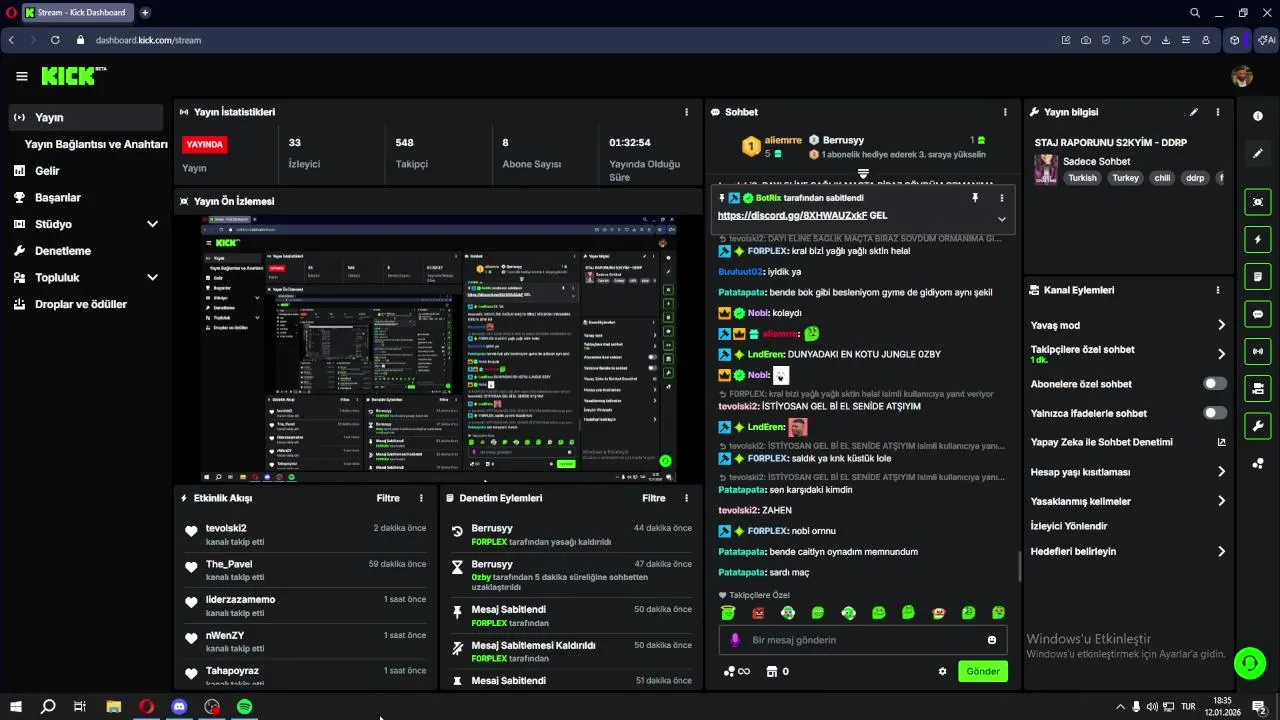Click the chat shop icon with 0
The width and height of the screenshot is (1280, 720).
pyautogui.click(x=777, y=671)
